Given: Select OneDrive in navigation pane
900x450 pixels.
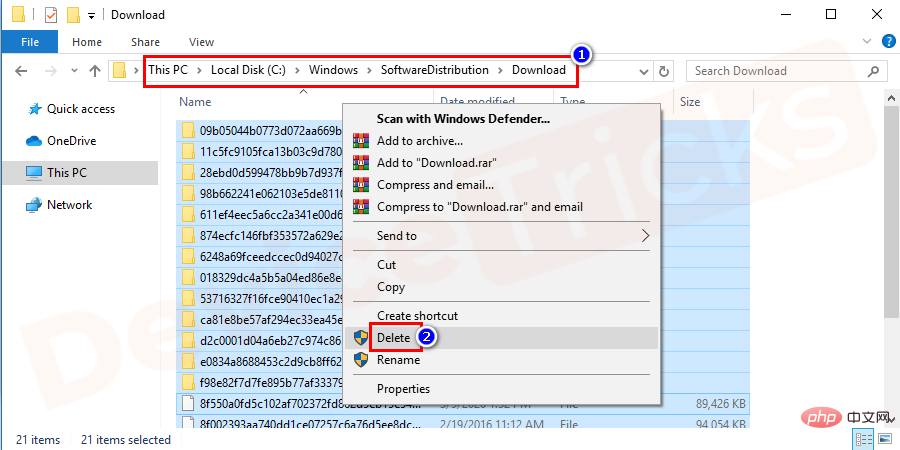Looking at the screenshot, I should 61,141.
